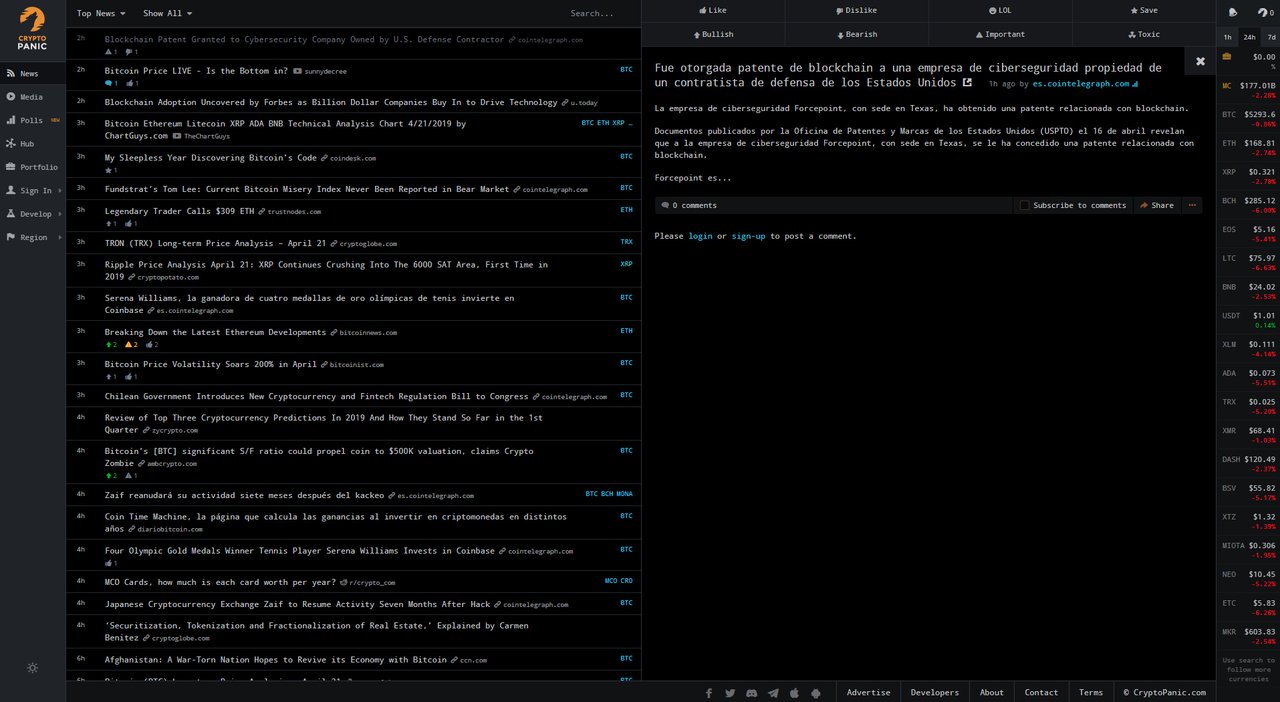The width and height of the screenshot is (1280, 702).
Task: Open headline 'Legendary Trader Calls $309 ETH'
Action: (x=180, y=211)
